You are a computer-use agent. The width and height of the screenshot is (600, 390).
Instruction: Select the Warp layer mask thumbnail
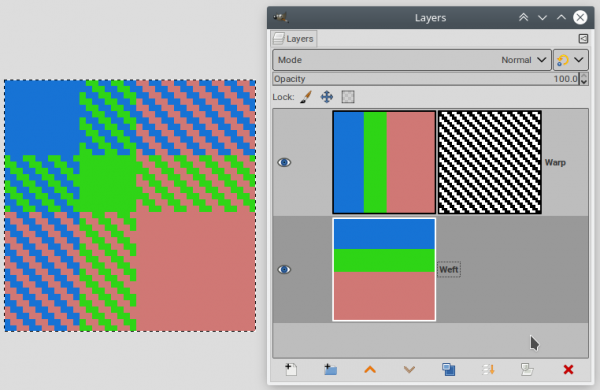489,162
